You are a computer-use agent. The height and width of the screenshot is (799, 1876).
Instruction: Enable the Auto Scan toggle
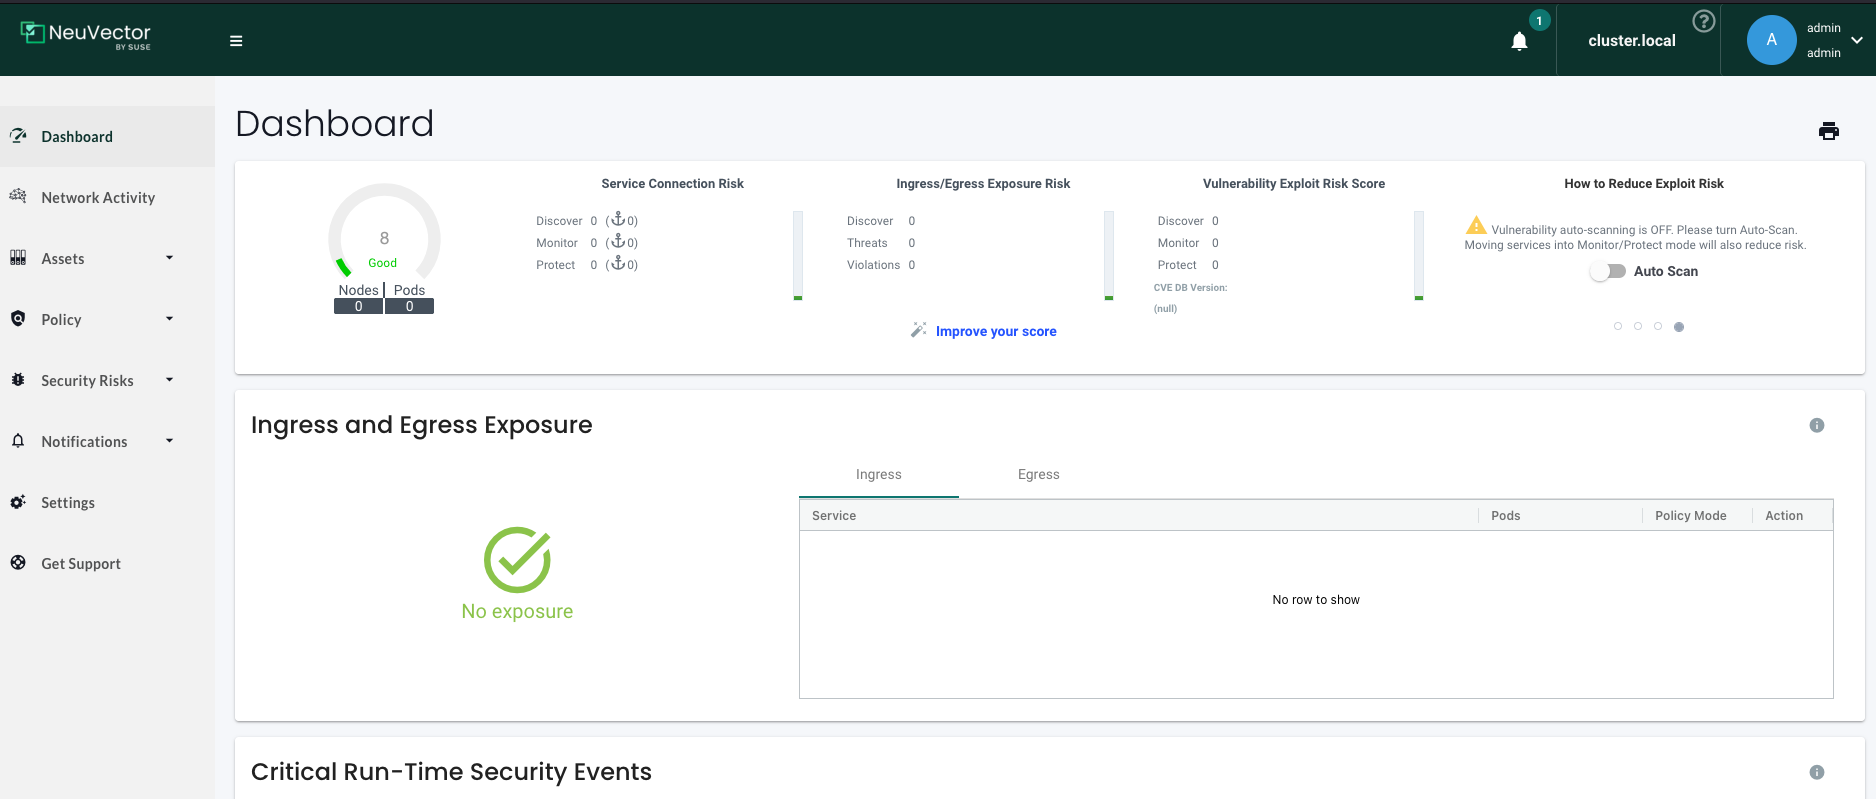click(1608, 271)
